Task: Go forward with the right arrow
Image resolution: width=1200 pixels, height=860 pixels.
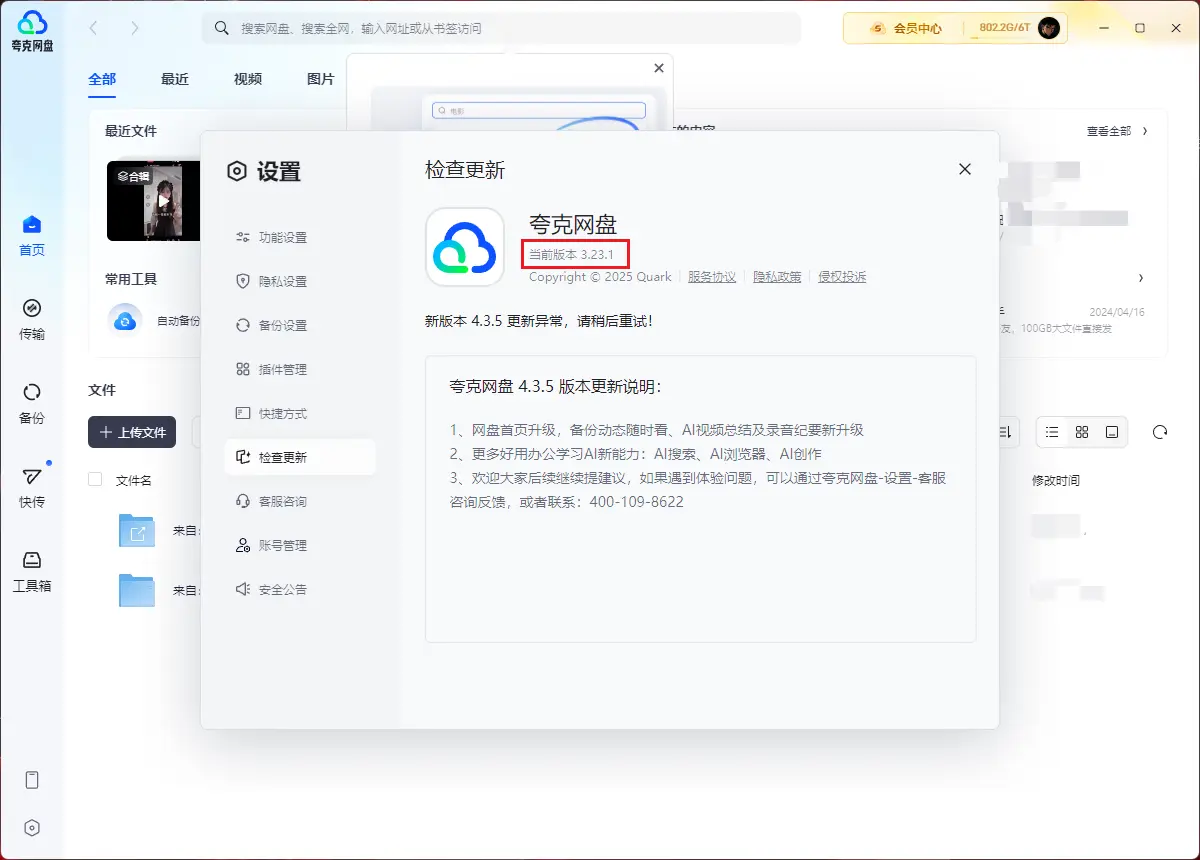Action: click(x=135, y=28)
